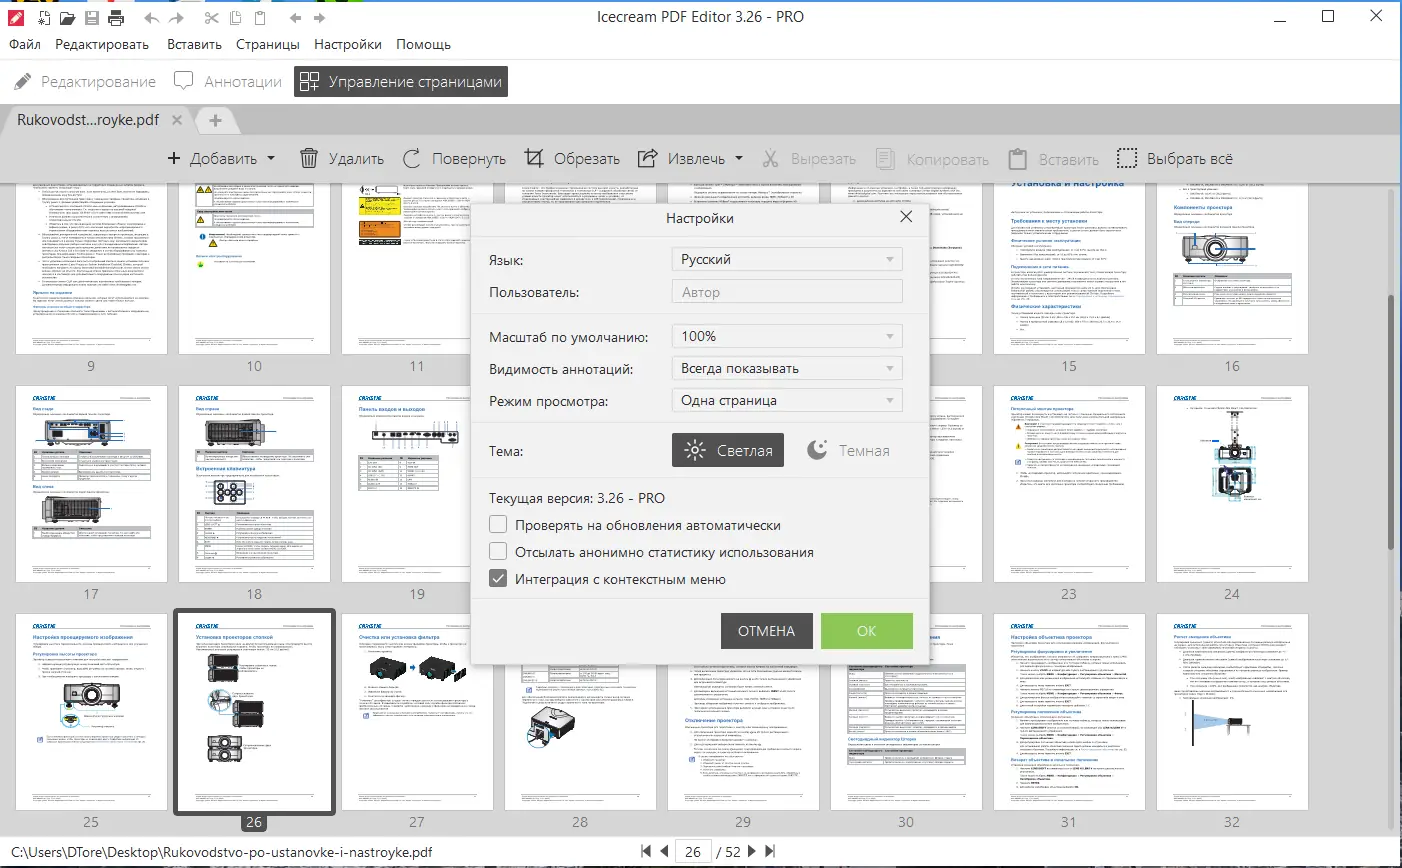Save the document with the save icon
Image resolution: width=1402 pixels, height=868 pixels.
(x=91, y=17)
